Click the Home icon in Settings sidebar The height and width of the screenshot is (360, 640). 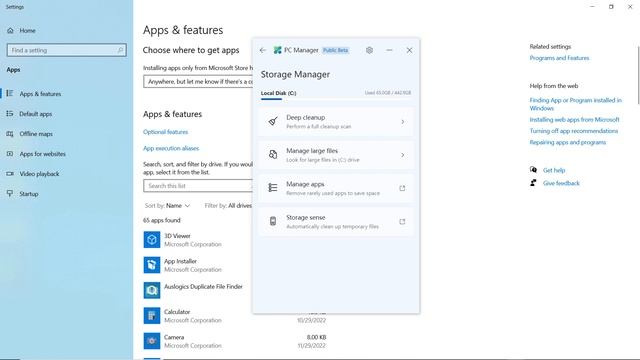pos(11,31)
